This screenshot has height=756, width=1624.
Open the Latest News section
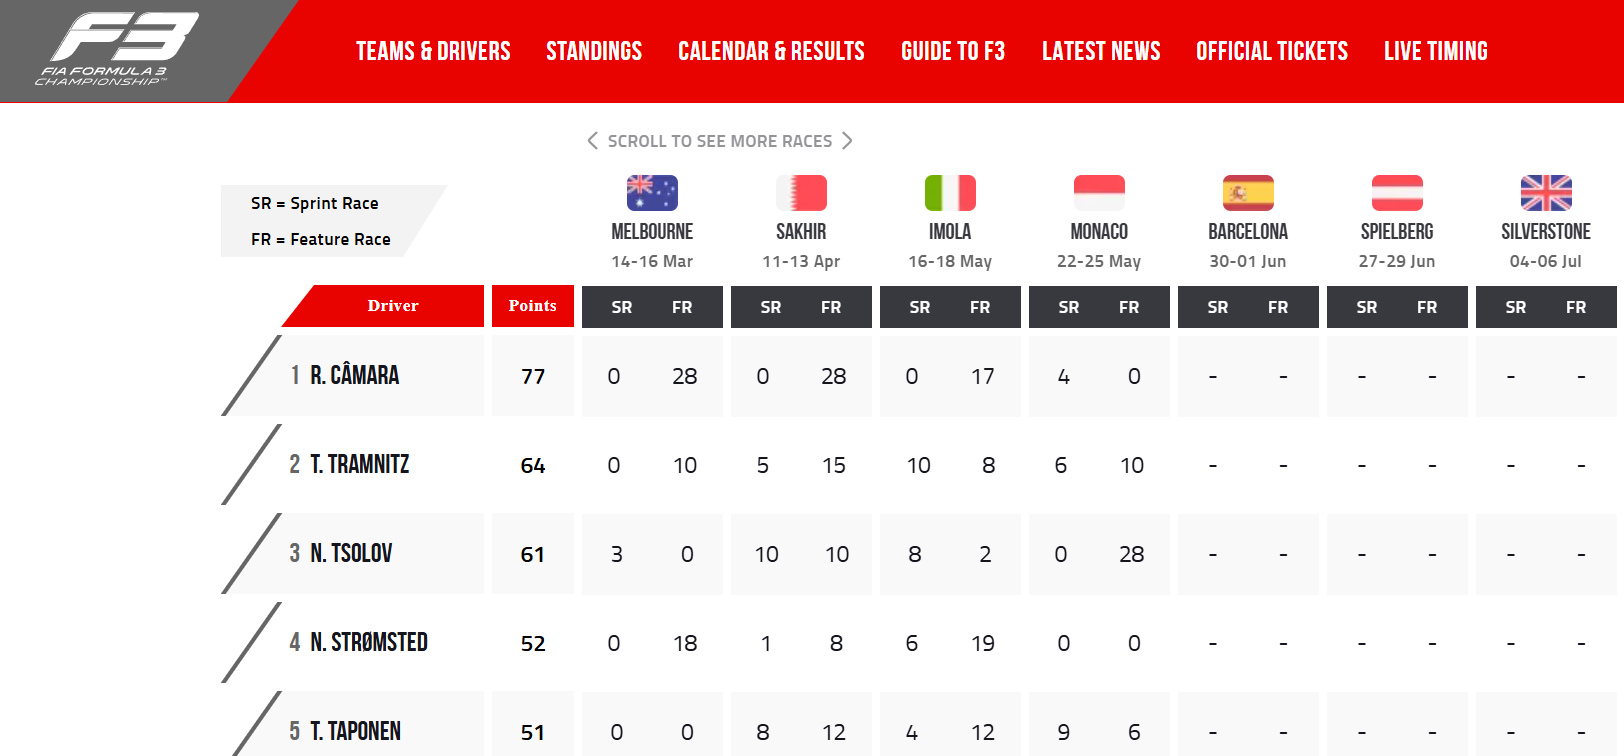1101,51
